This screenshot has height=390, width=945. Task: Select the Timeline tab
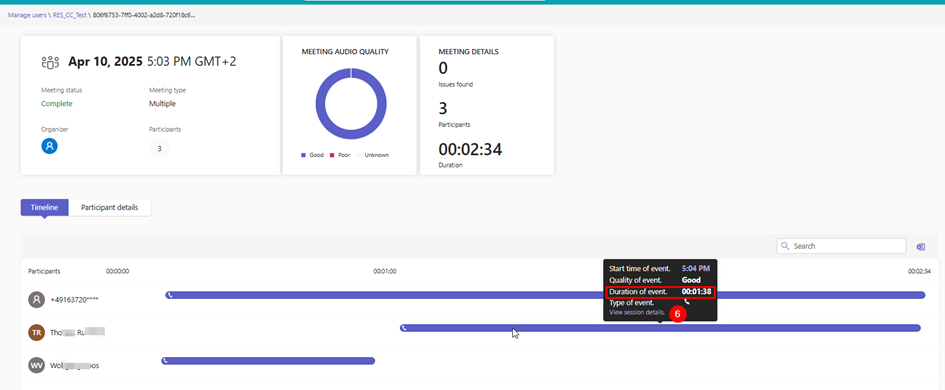pos(45,207)
